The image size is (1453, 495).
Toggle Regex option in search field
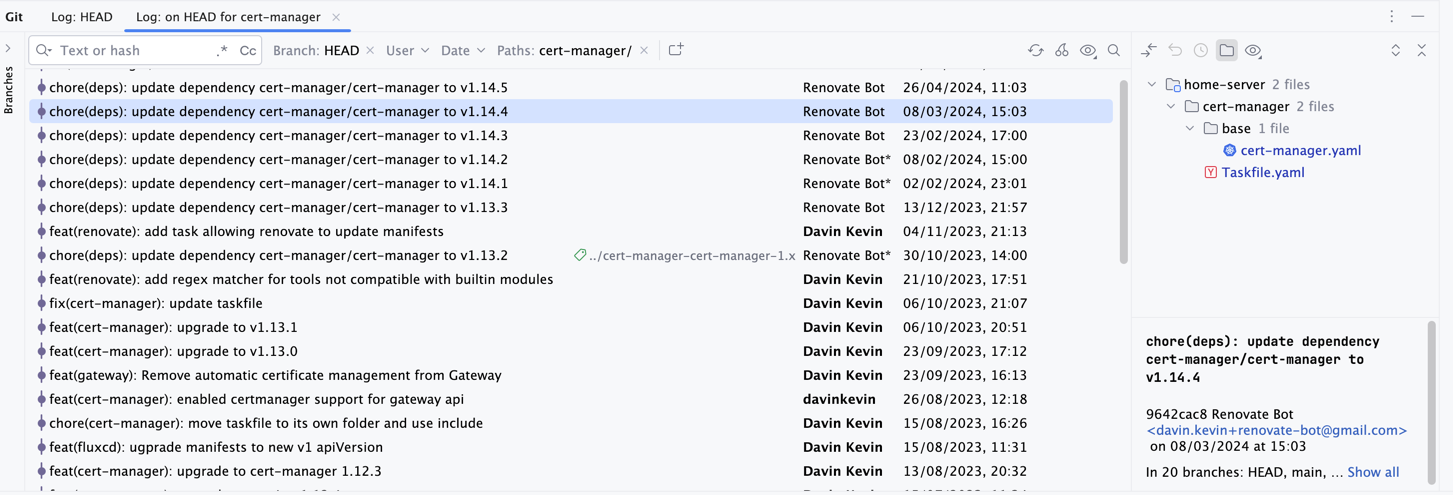(222, 50)
